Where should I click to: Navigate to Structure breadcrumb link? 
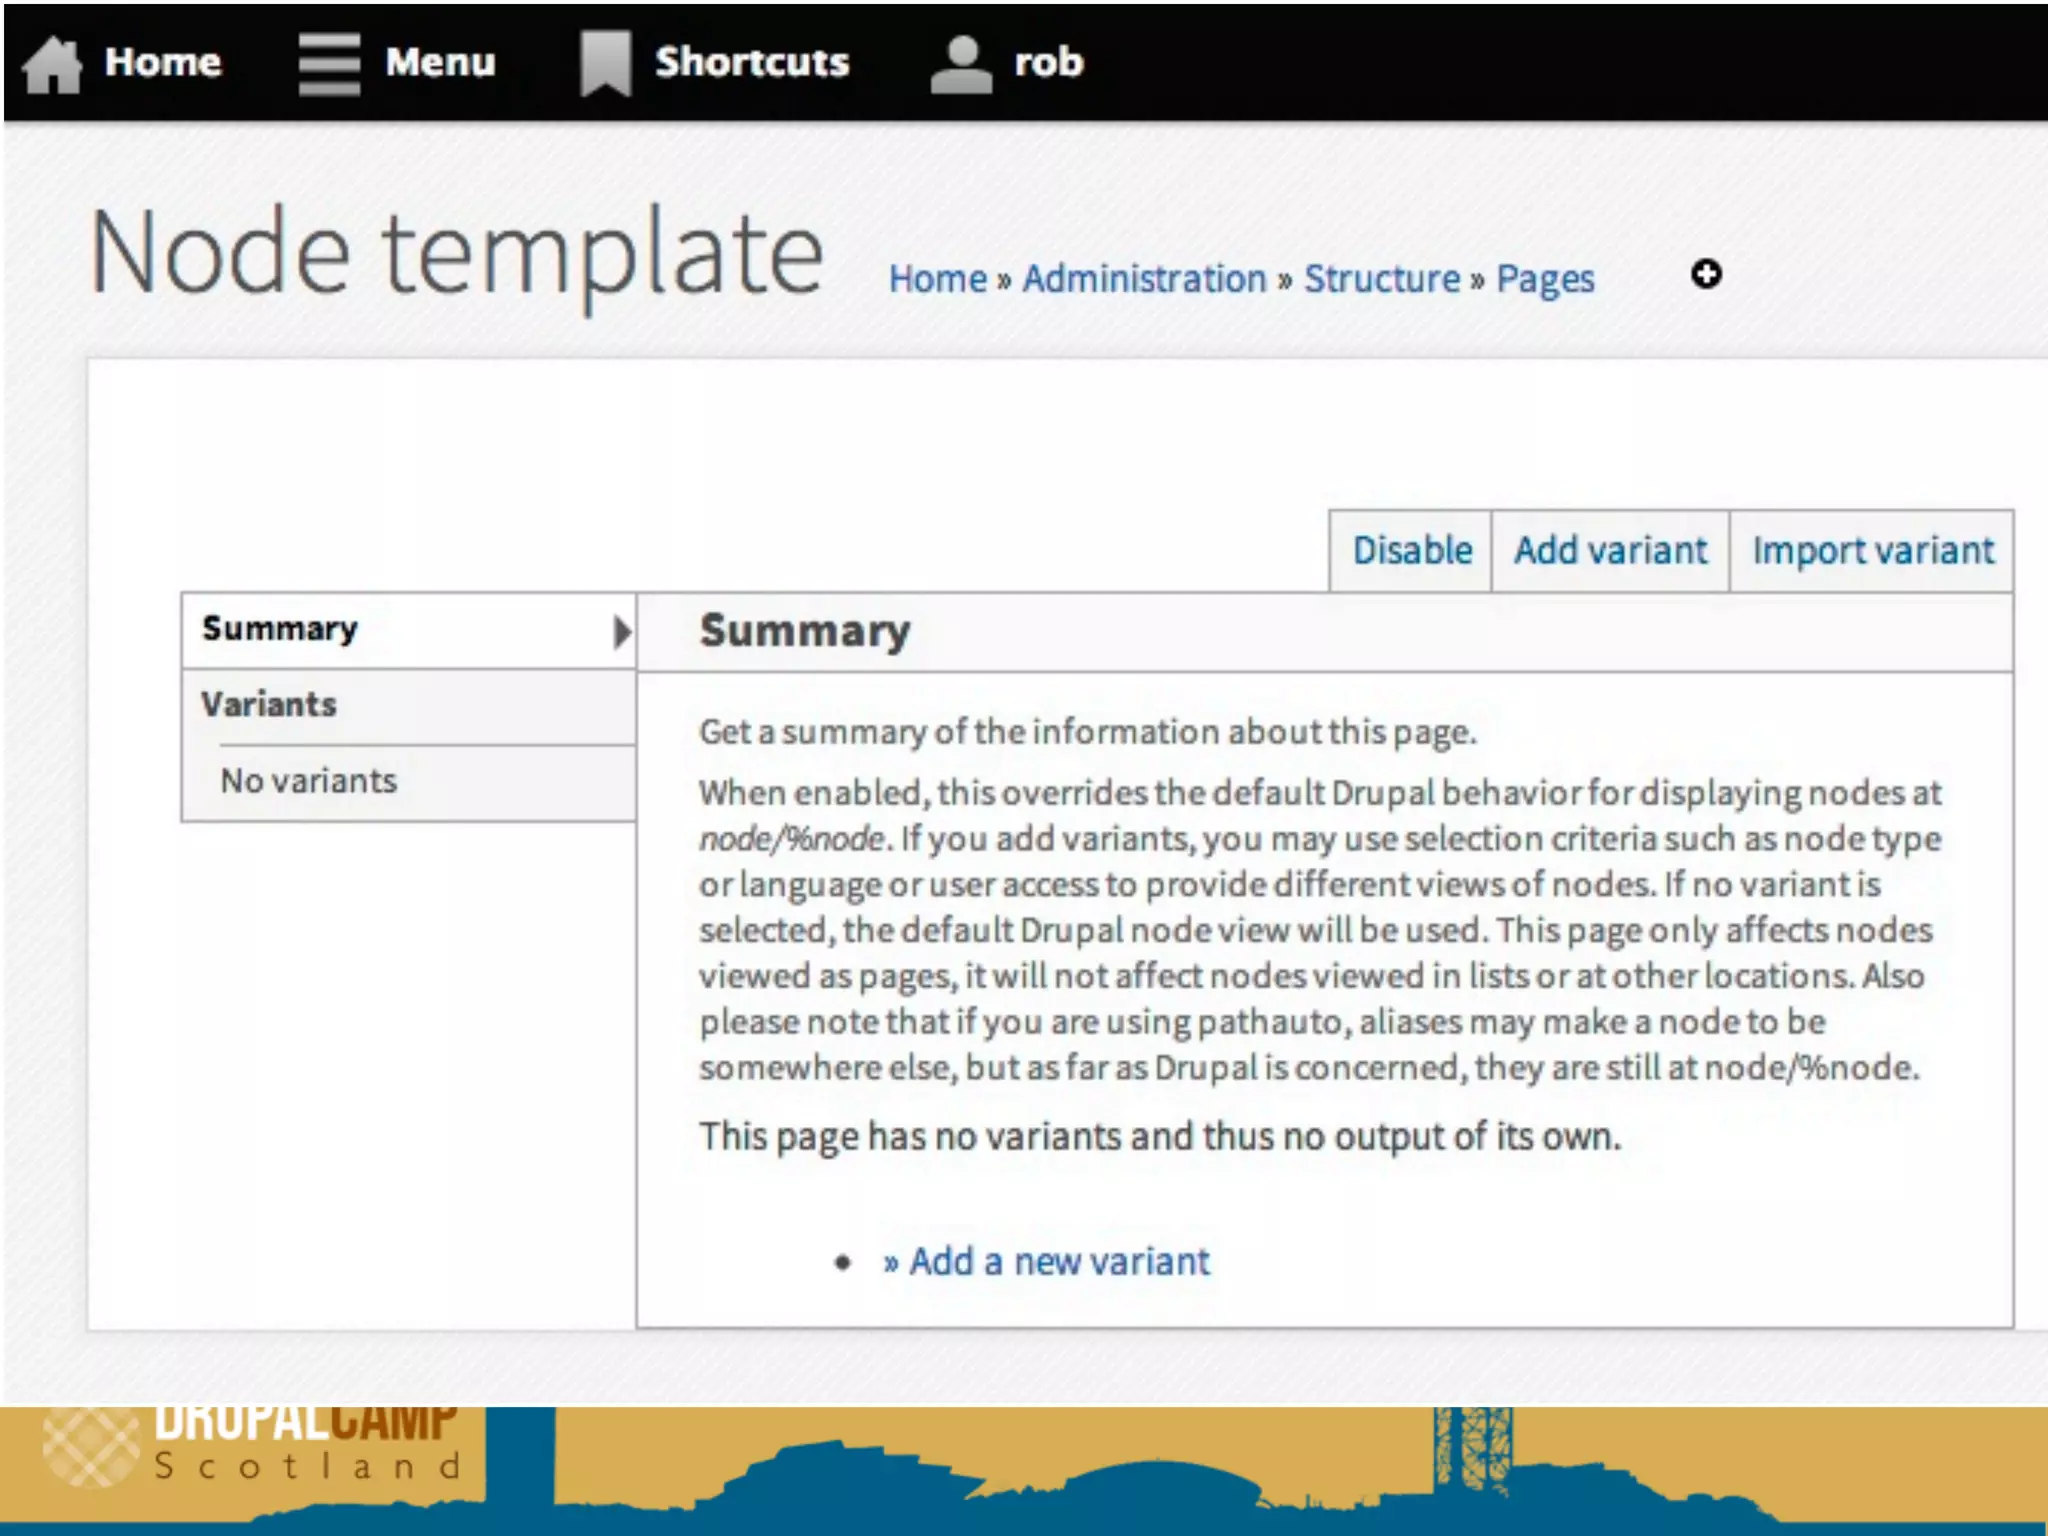pyautogui.click(x=1381, y=279)
